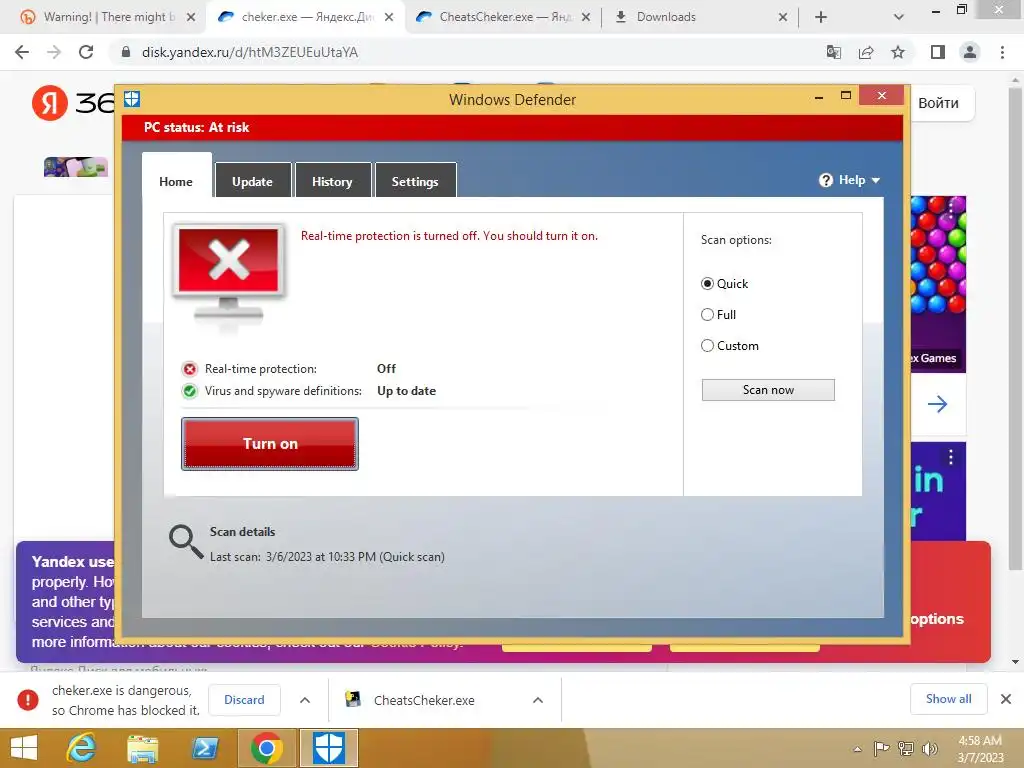Image resolution: width=1024 pixels, height=768 pixels.
Task: Show hidden system tray icons
Action: coord(857,749)
